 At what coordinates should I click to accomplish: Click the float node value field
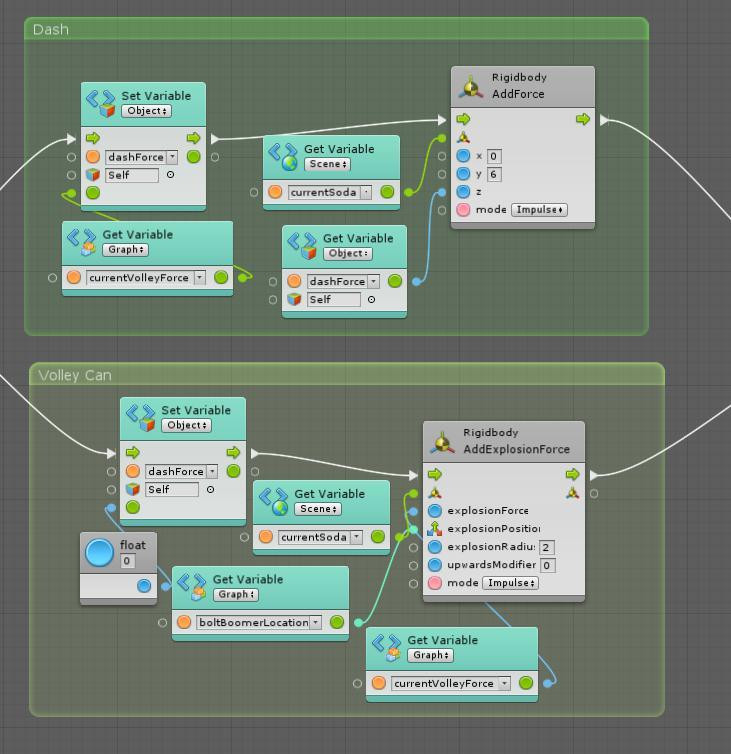[x=127, y=561]
